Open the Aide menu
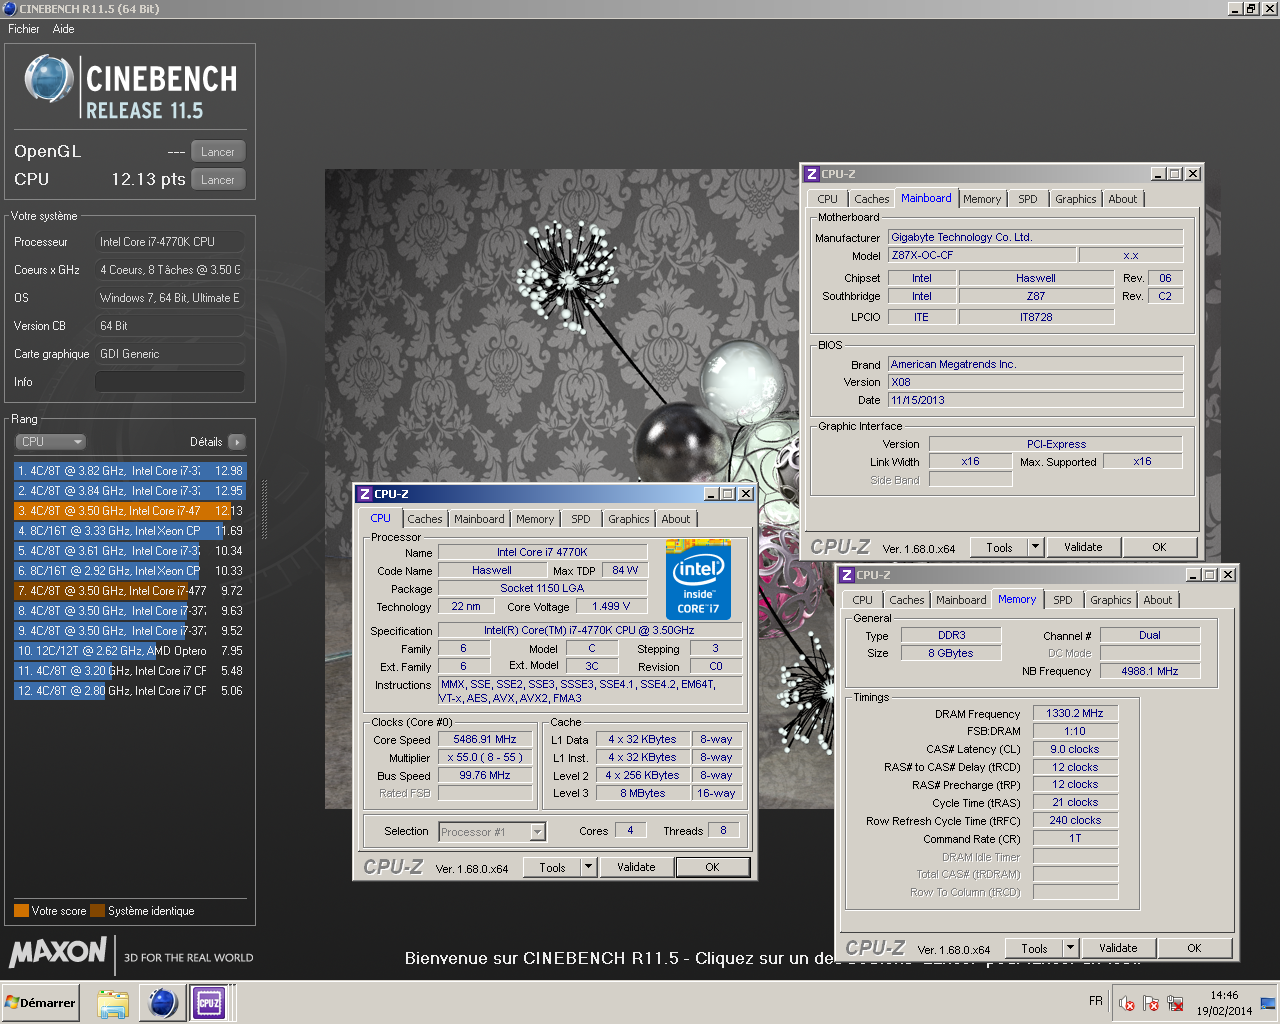The width and height of the screenshot is (1280, 1024). pyautogui.click(x=63, y=29)
